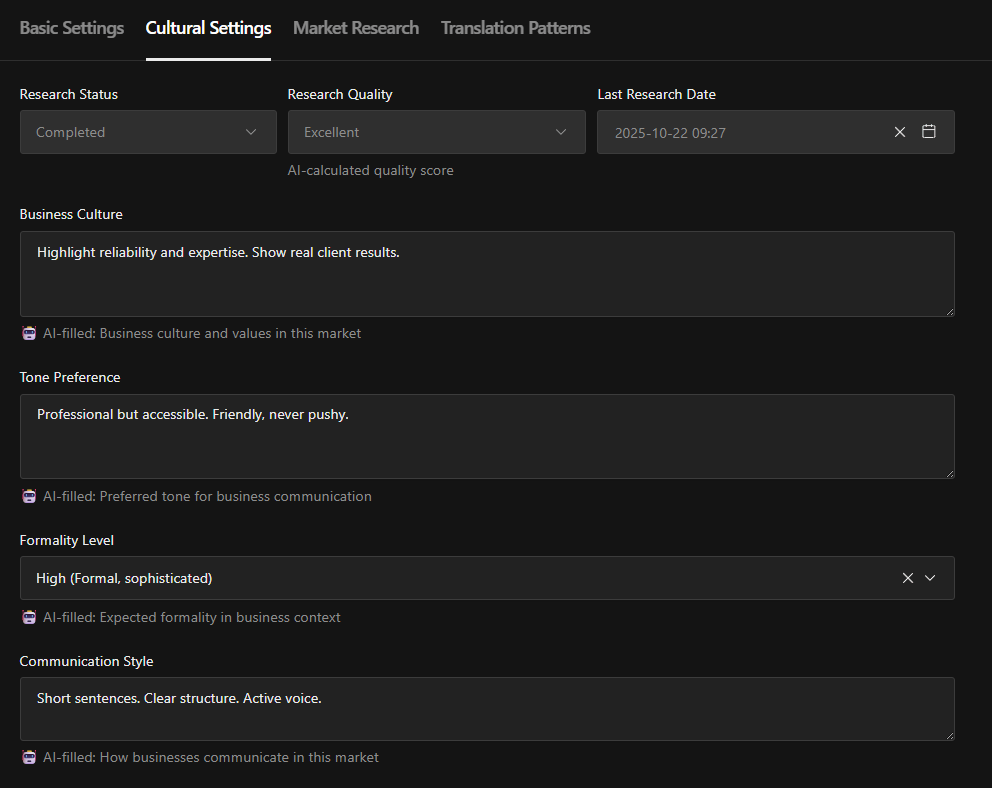Go to the Translation Patterns tab
This screenshot has width=992, height=788.
[x=515, y=28]
